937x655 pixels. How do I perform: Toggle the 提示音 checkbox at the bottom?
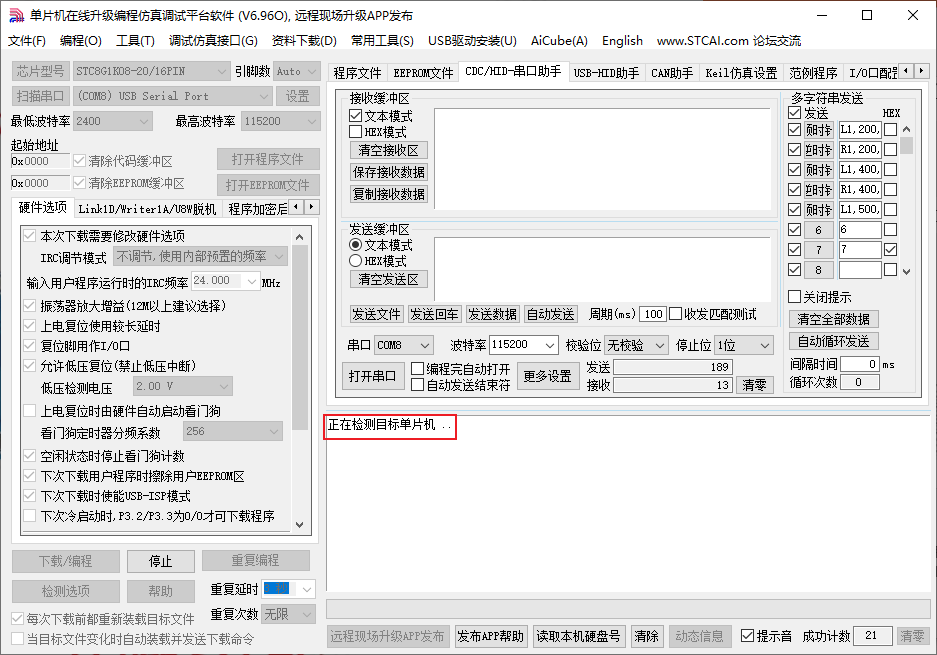(x=745, y=635)
